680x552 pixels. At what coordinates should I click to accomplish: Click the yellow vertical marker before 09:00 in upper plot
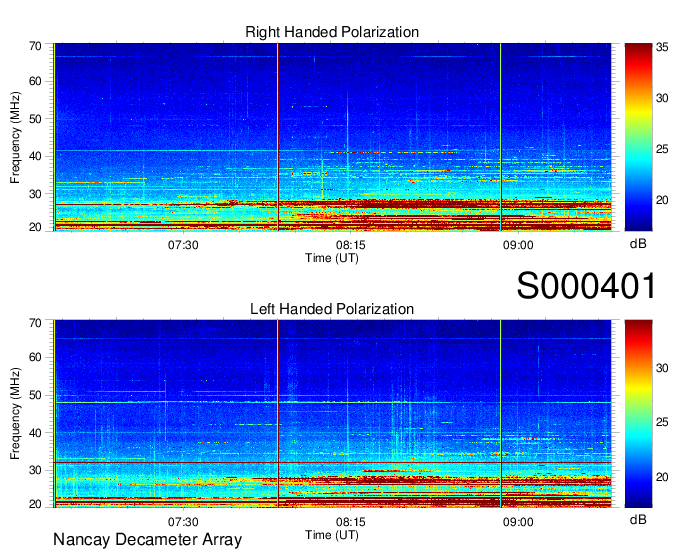[500, 137]
